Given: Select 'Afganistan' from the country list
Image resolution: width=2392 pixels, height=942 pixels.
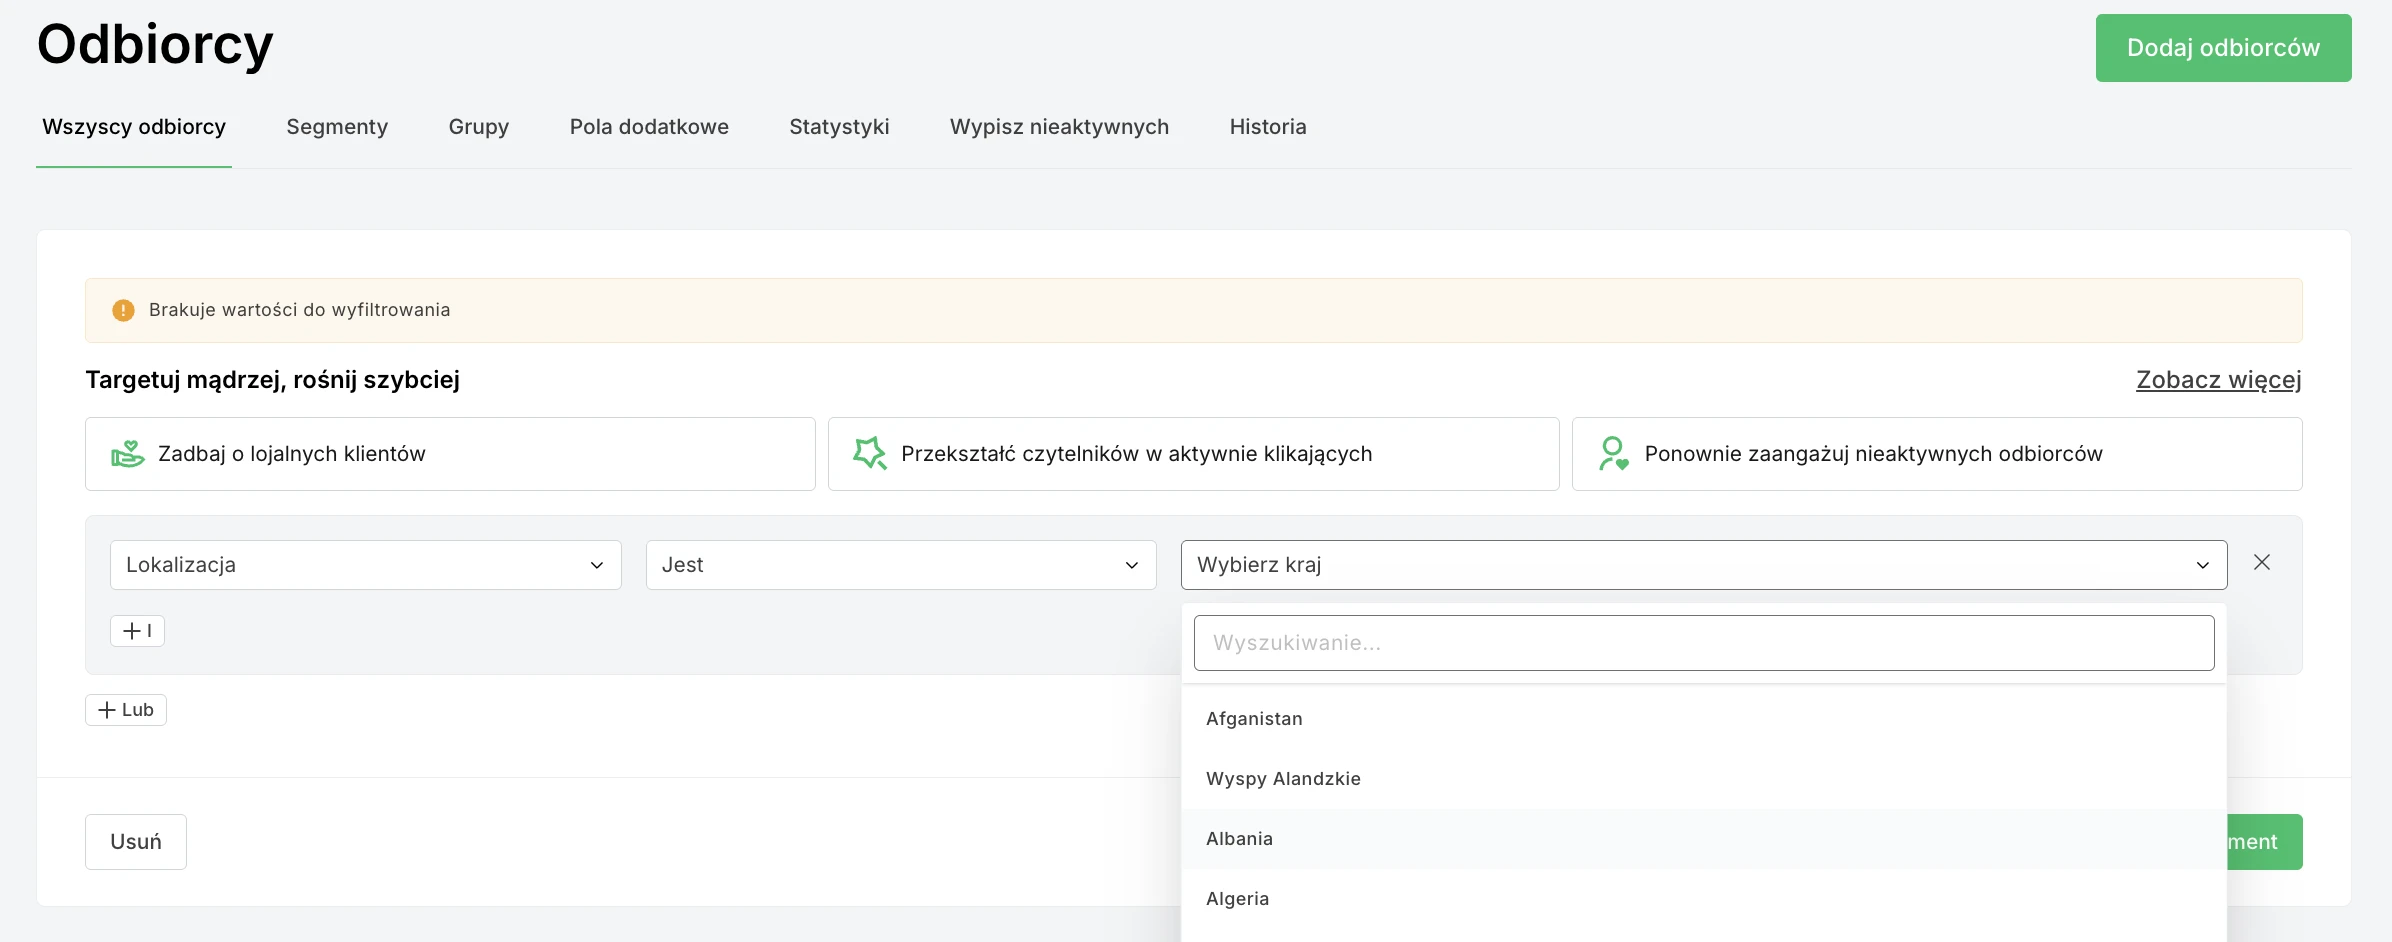Looking at the screenshot, I should (1254, 718).
